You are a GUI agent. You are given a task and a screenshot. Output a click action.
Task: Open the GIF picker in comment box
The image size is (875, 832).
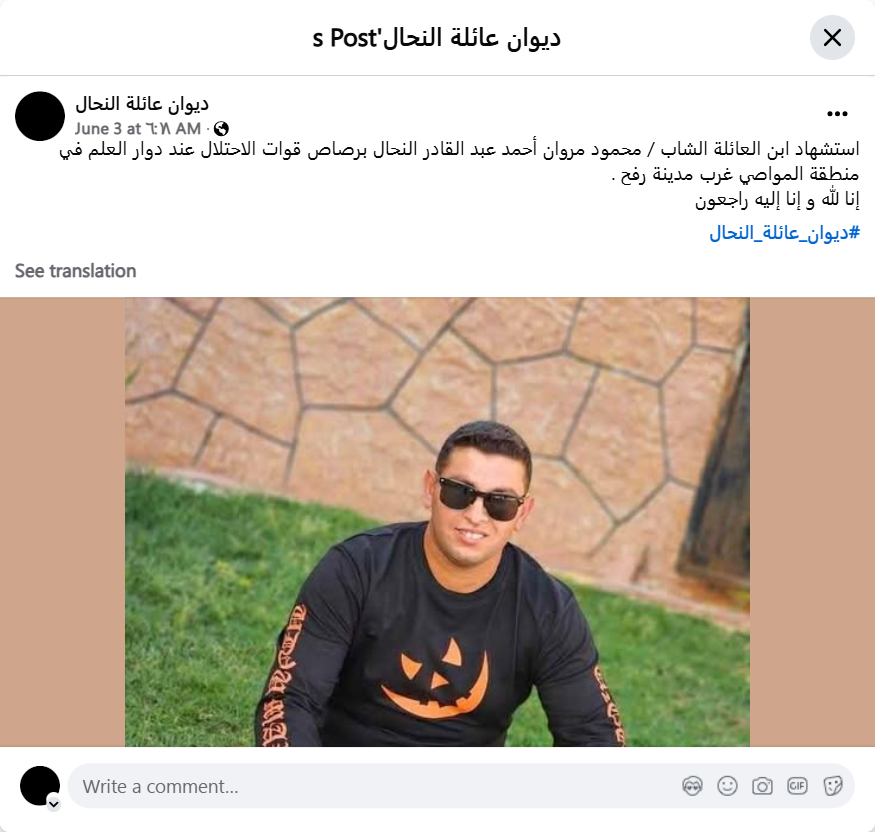click(x=797, y=786)
